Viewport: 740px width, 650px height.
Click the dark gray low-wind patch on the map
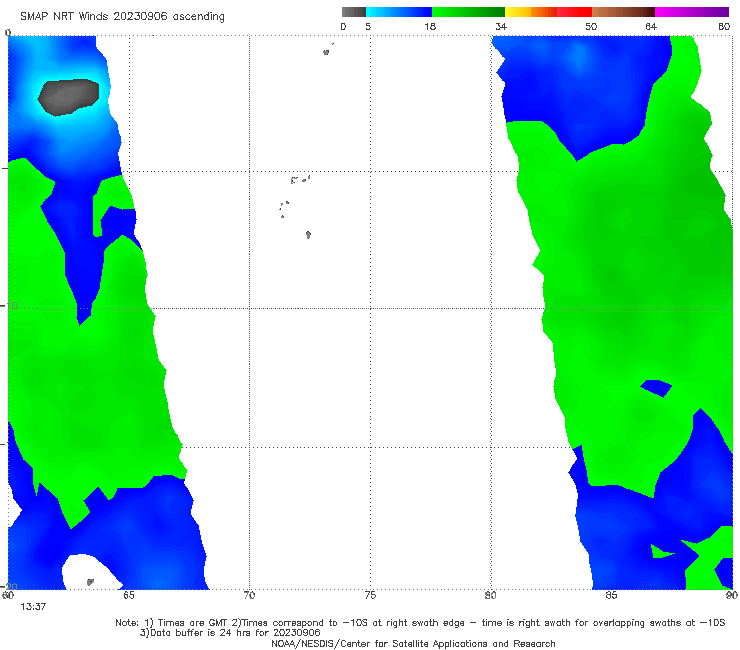(68, 97)
